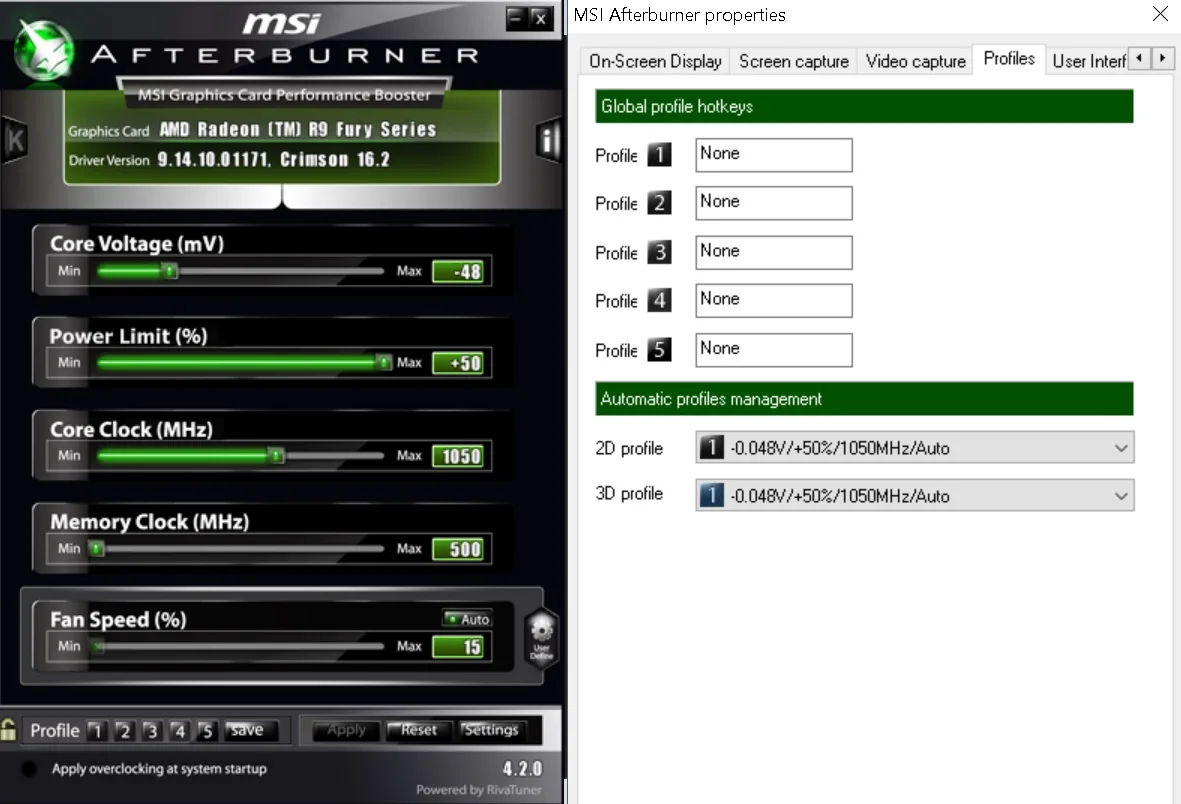
Task: Load profile slot 2 in Afterburner
Action: [124, 730]
